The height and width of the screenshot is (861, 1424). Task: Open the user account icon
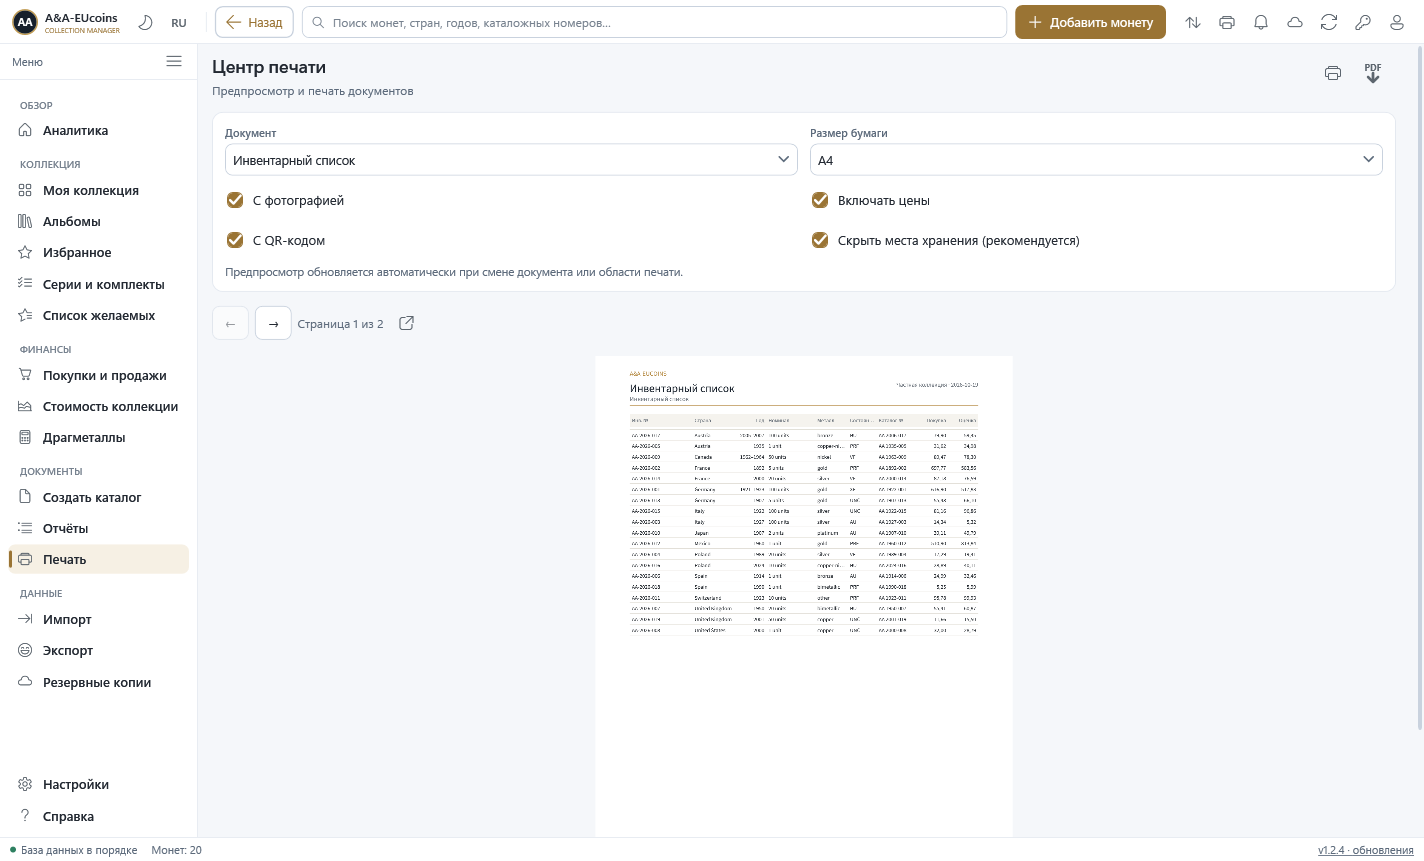(1397, 22)
